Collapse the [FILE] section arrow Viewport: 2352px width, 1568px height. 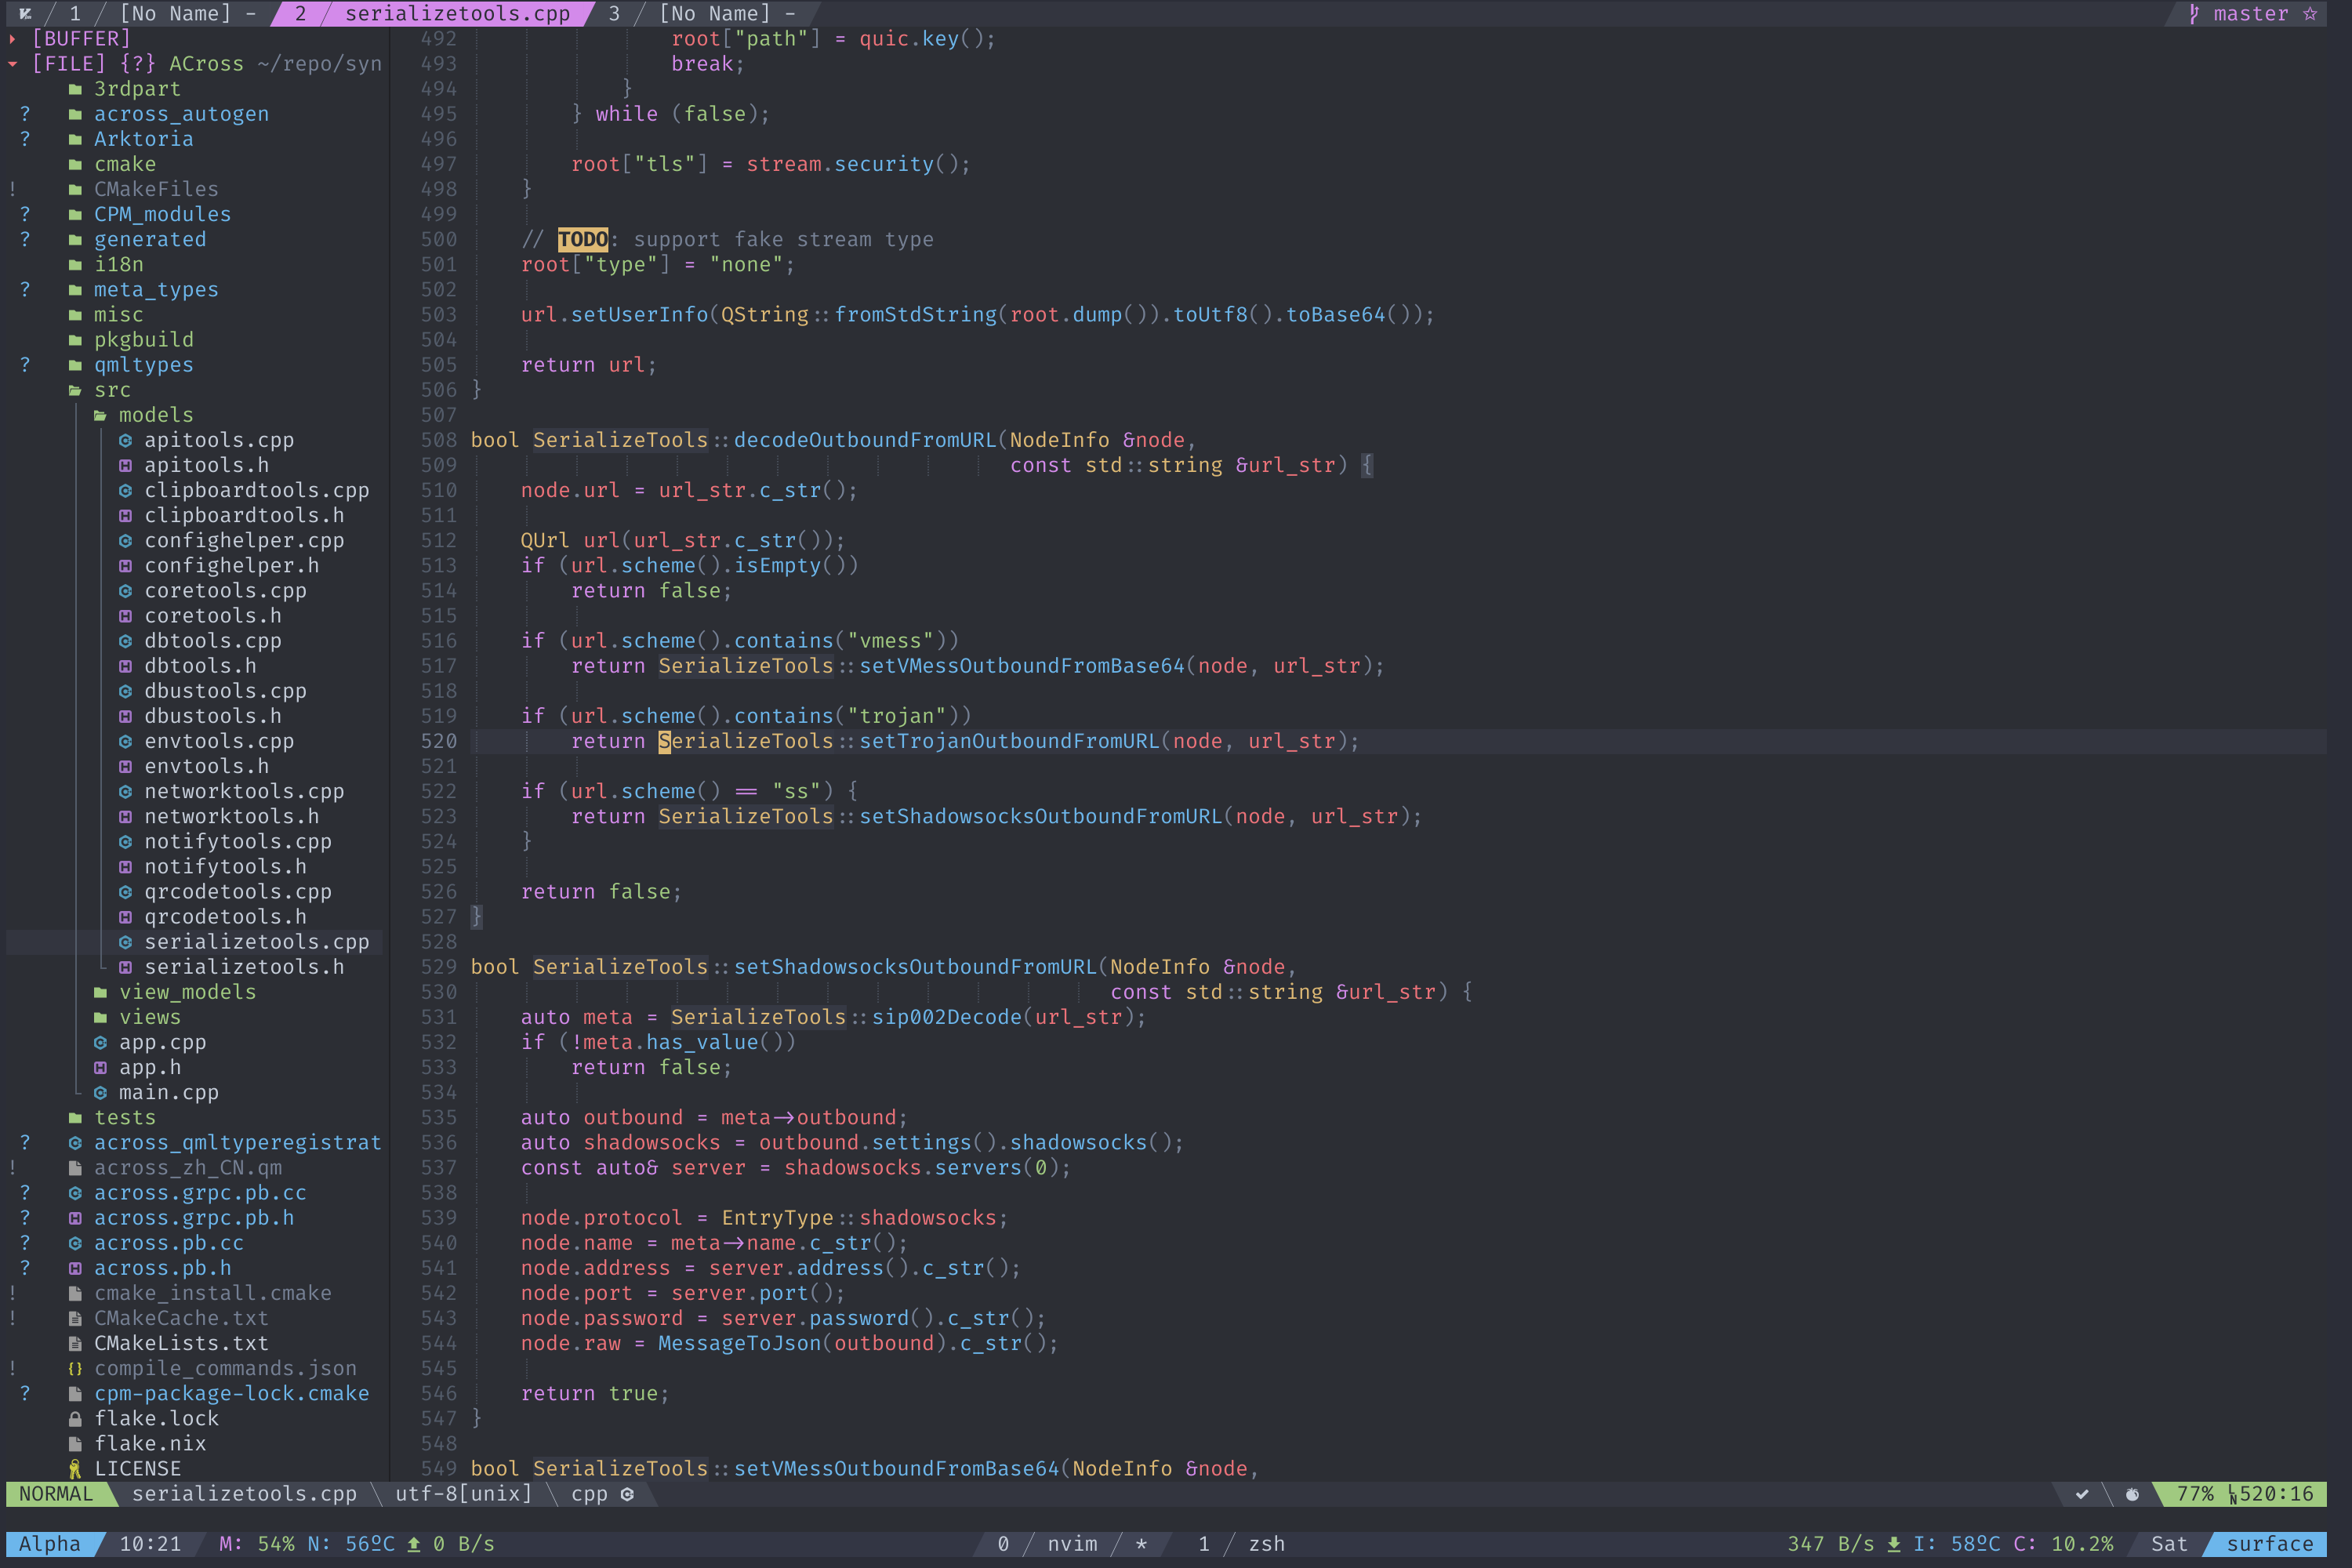pyautogui.click(x=12, y=64)
